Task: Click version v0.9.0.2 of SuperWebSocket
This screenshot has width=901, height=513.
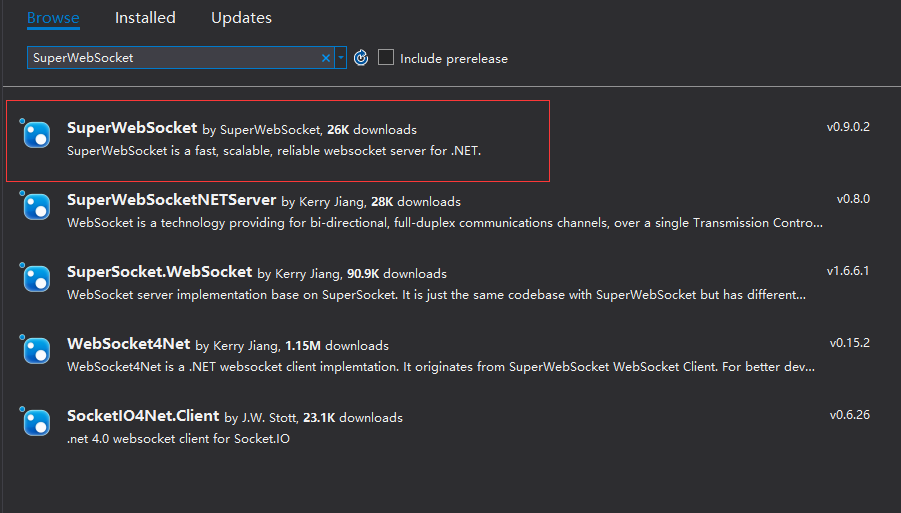Action: coord(848,127)
